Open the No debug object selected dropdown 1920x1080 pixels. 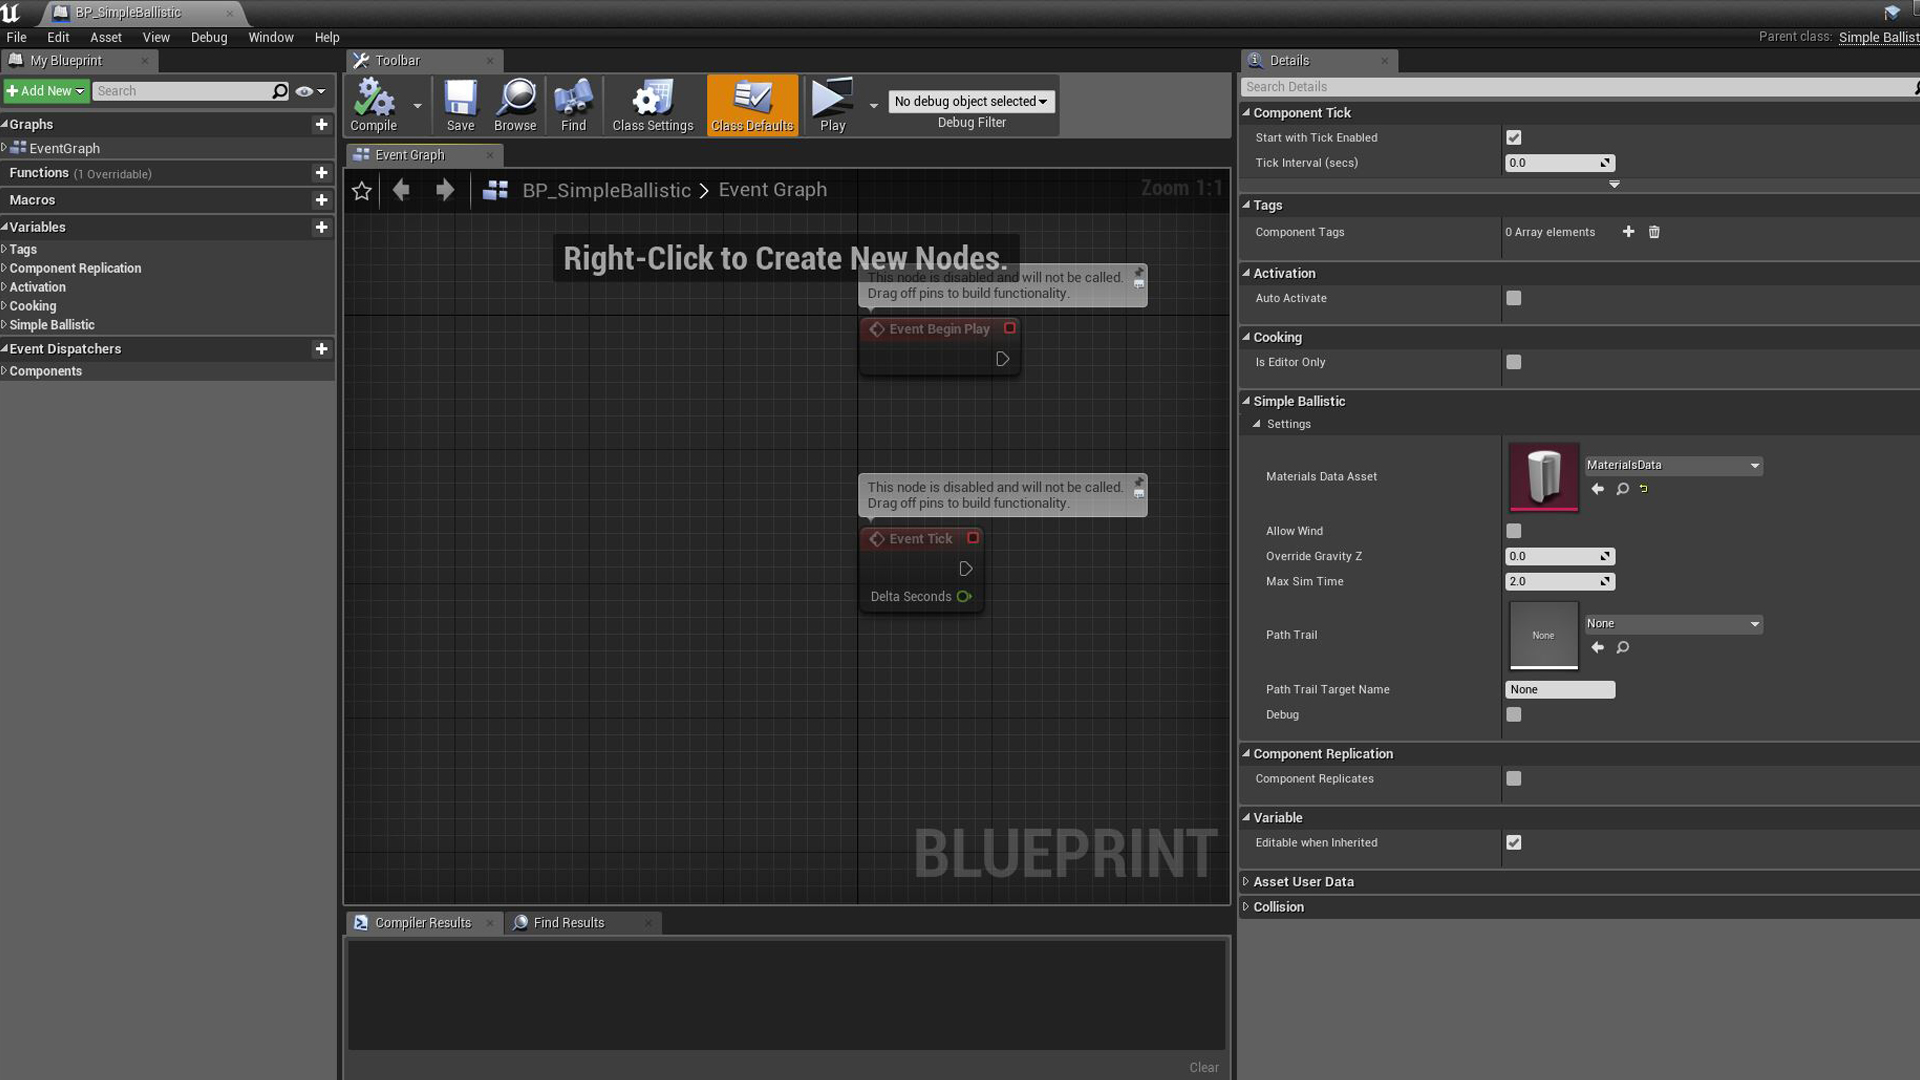point(970,101)
